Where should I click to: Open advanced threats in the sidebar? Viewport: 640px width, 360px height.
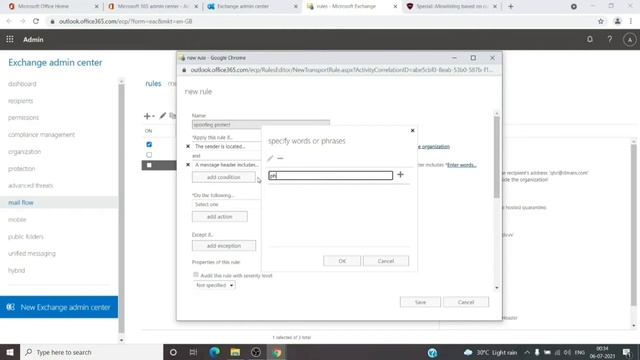point(30,186)
